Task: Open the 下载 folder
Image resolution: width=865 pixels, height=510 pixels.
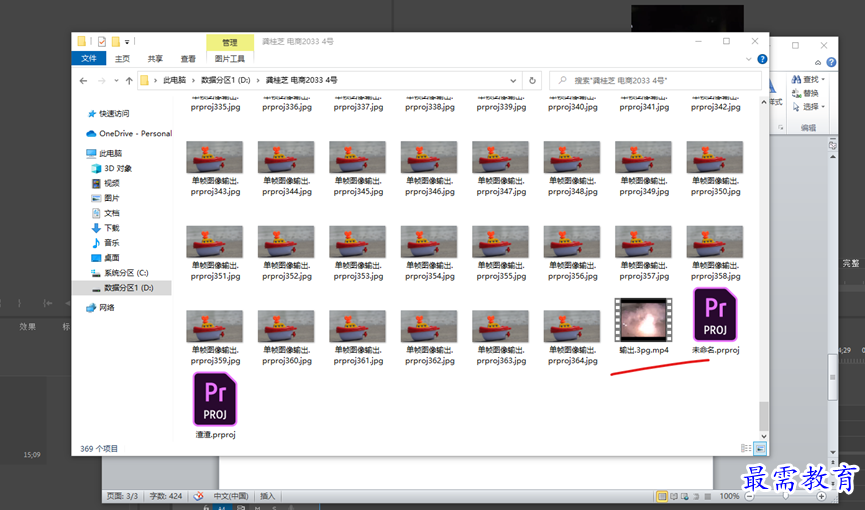Action: [112, 228]
